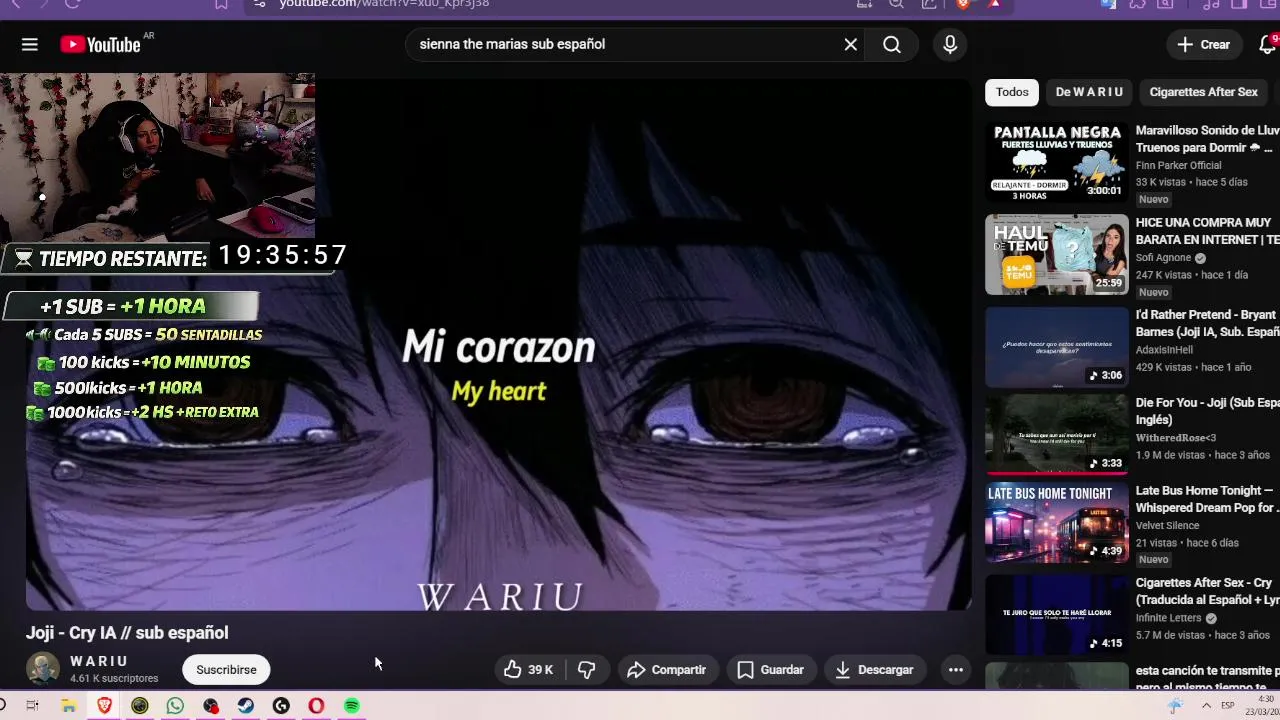Image resolution: width=1280 pixels, height=720 pixels.
Task: Start voice search with the microphone
Action: (950, 44)
